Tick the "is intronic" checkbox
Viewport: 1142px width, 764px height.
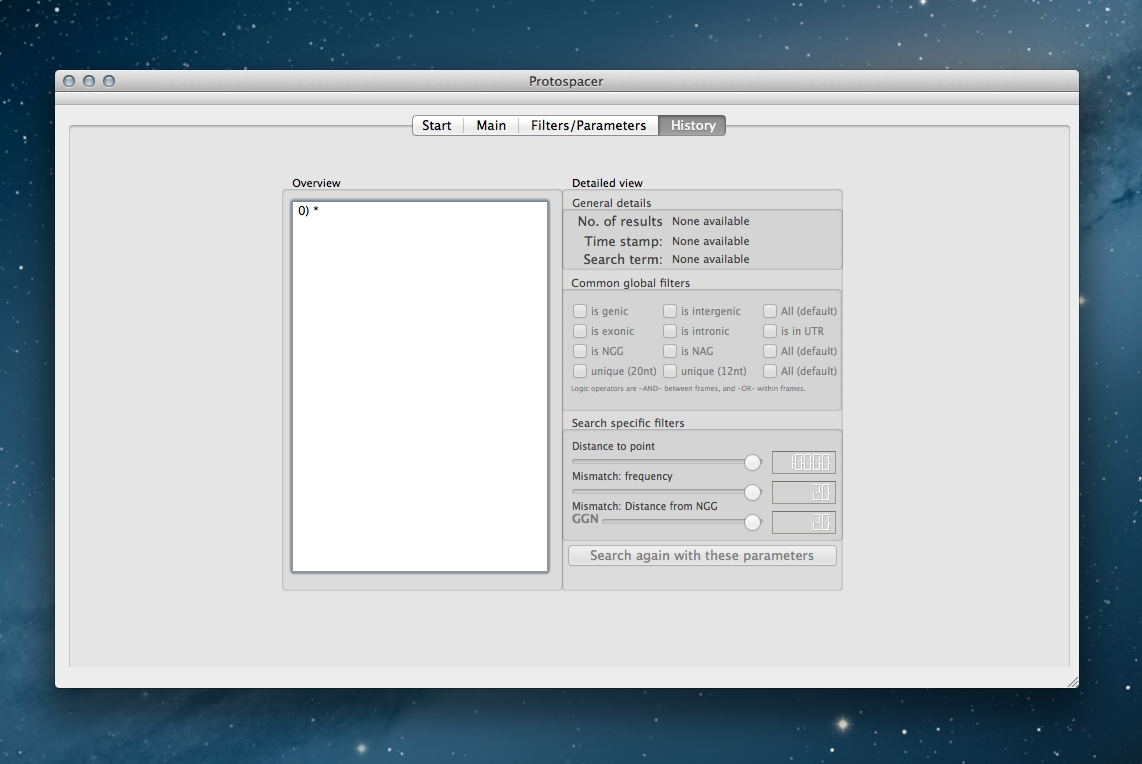pyautogui.click(x=670, y=331)
